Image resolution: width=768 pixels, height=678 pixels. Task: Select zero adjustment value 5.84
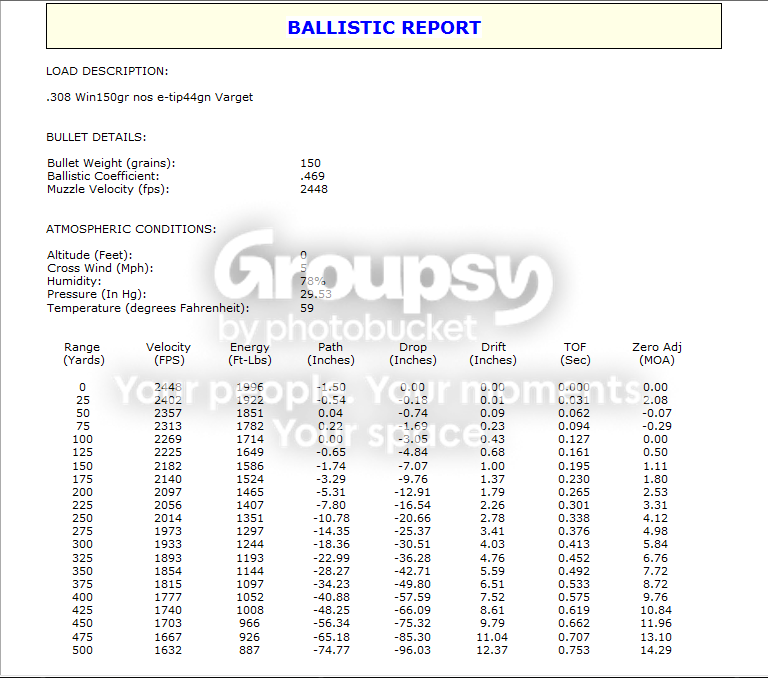pos(655,544)
